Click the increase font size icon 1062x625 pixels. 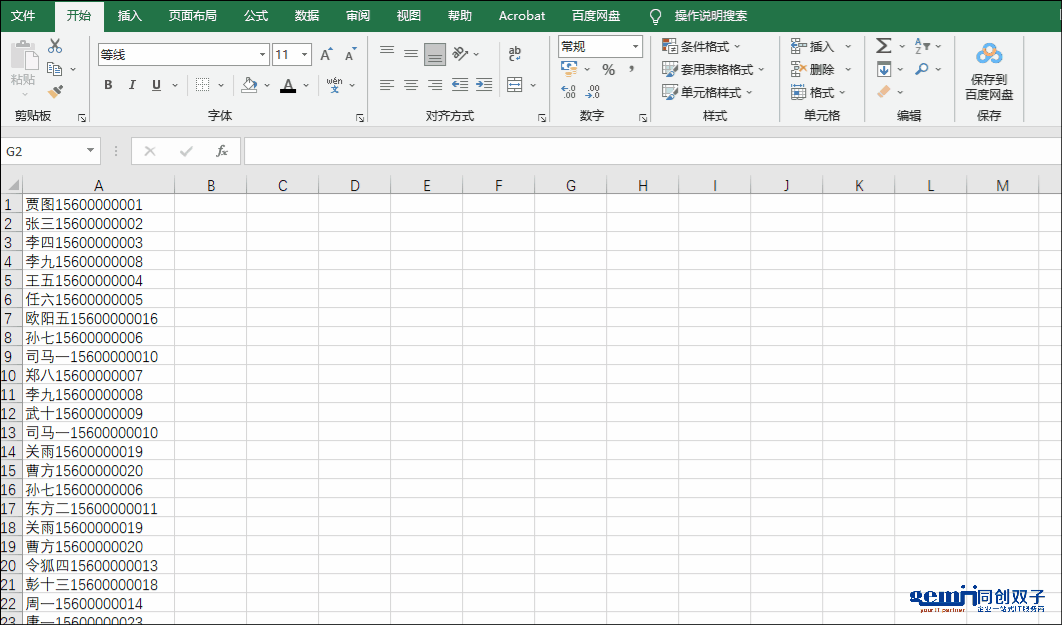coord(326,55)
